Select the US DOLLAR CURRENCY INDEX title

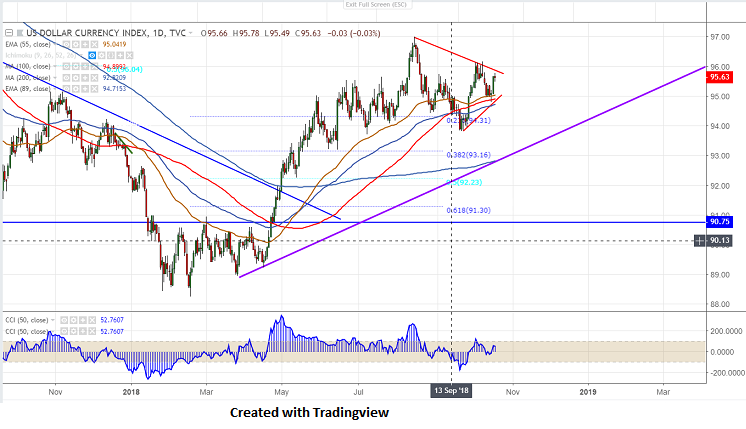point(87,33)
